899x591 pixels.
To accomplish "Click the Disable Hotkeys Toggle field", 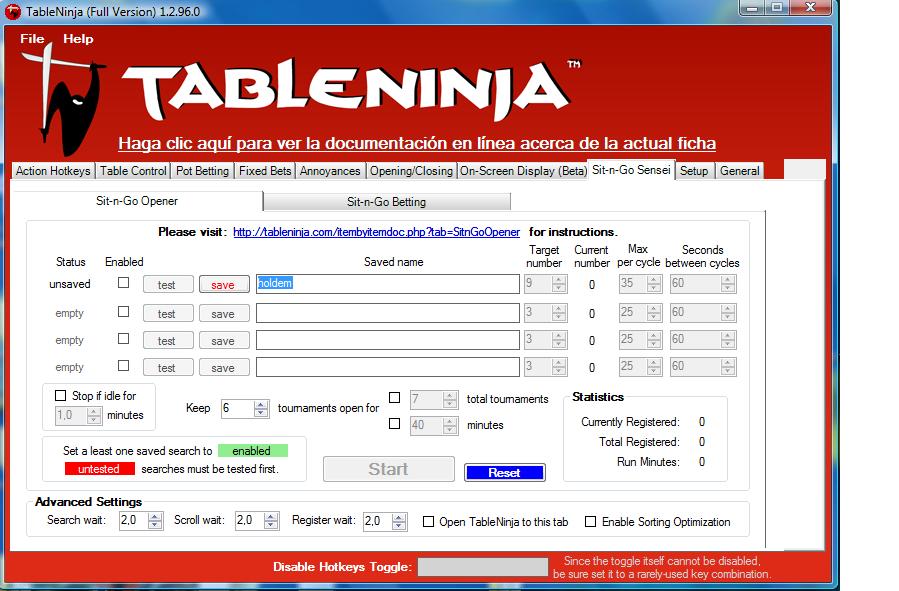I will (483, 567).
